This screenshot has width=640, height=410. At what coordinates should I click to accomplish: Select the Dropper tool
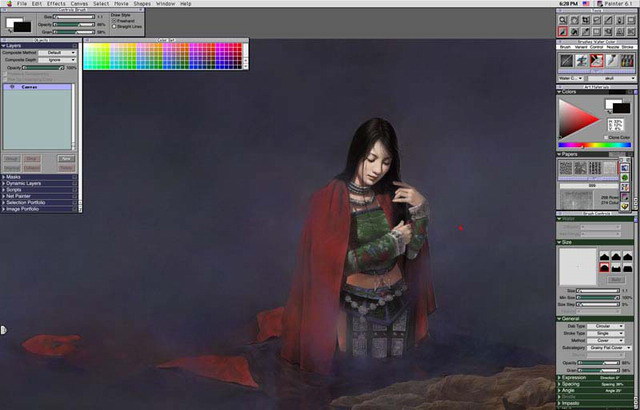(586, 31)
